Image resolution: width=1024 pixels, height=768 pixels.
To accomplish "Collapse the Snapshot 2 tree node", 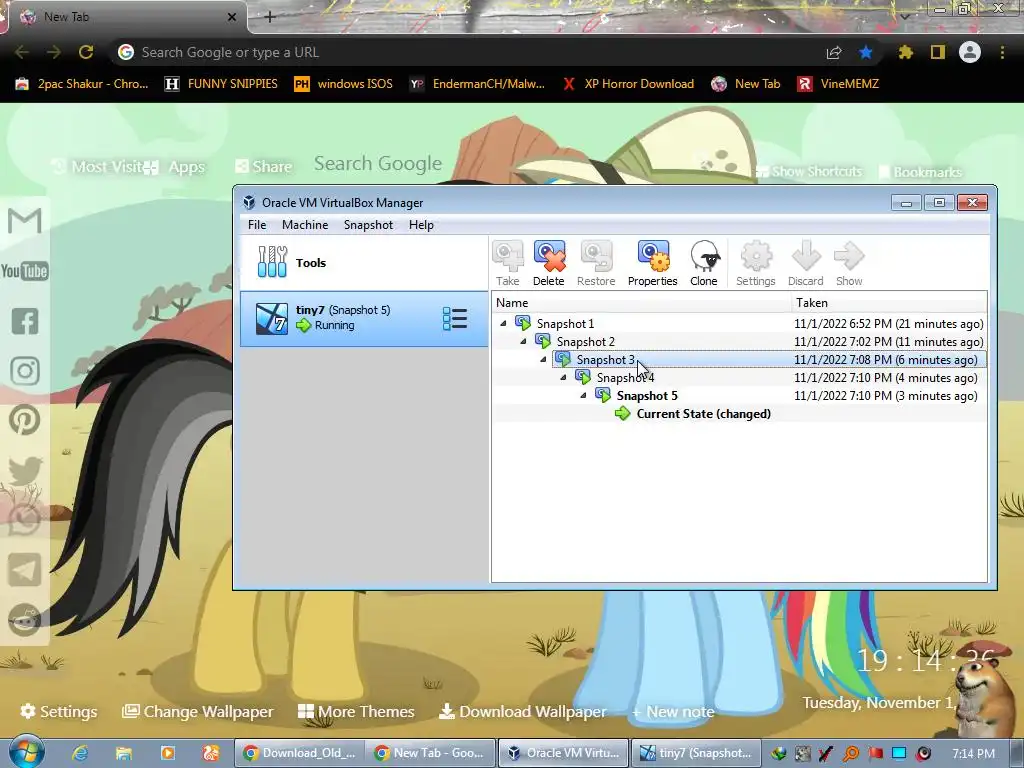I will (x=523, y=342).
